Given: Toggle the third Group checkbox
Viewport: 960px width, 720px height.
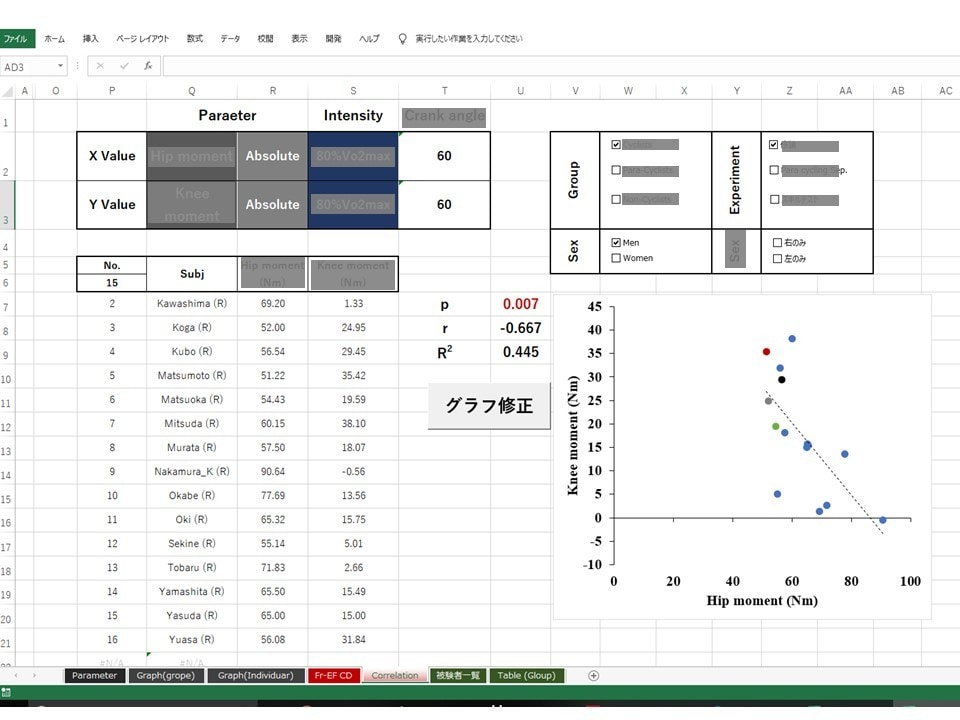Looking at the screenshot, I should (616, 199).
